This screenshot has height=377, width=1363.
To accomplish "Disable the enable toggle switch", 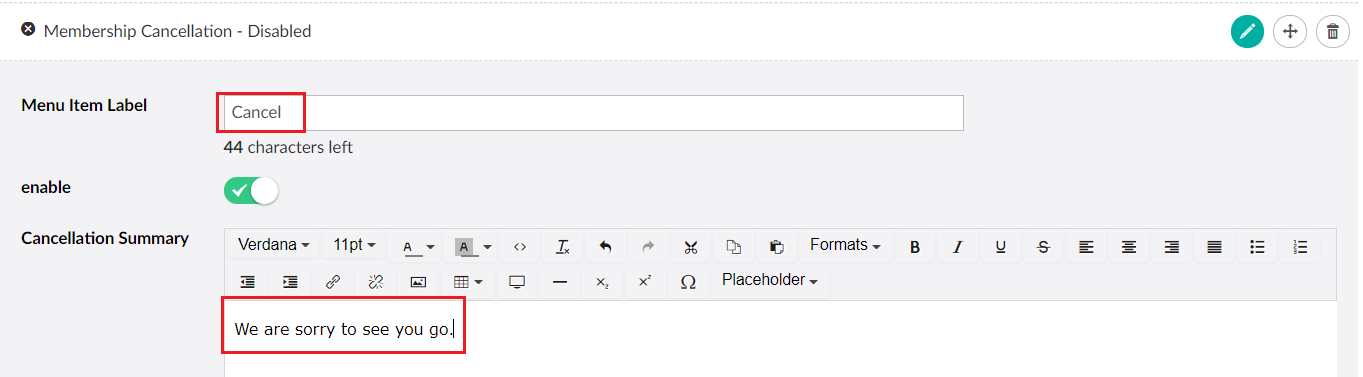I will 251,190.
